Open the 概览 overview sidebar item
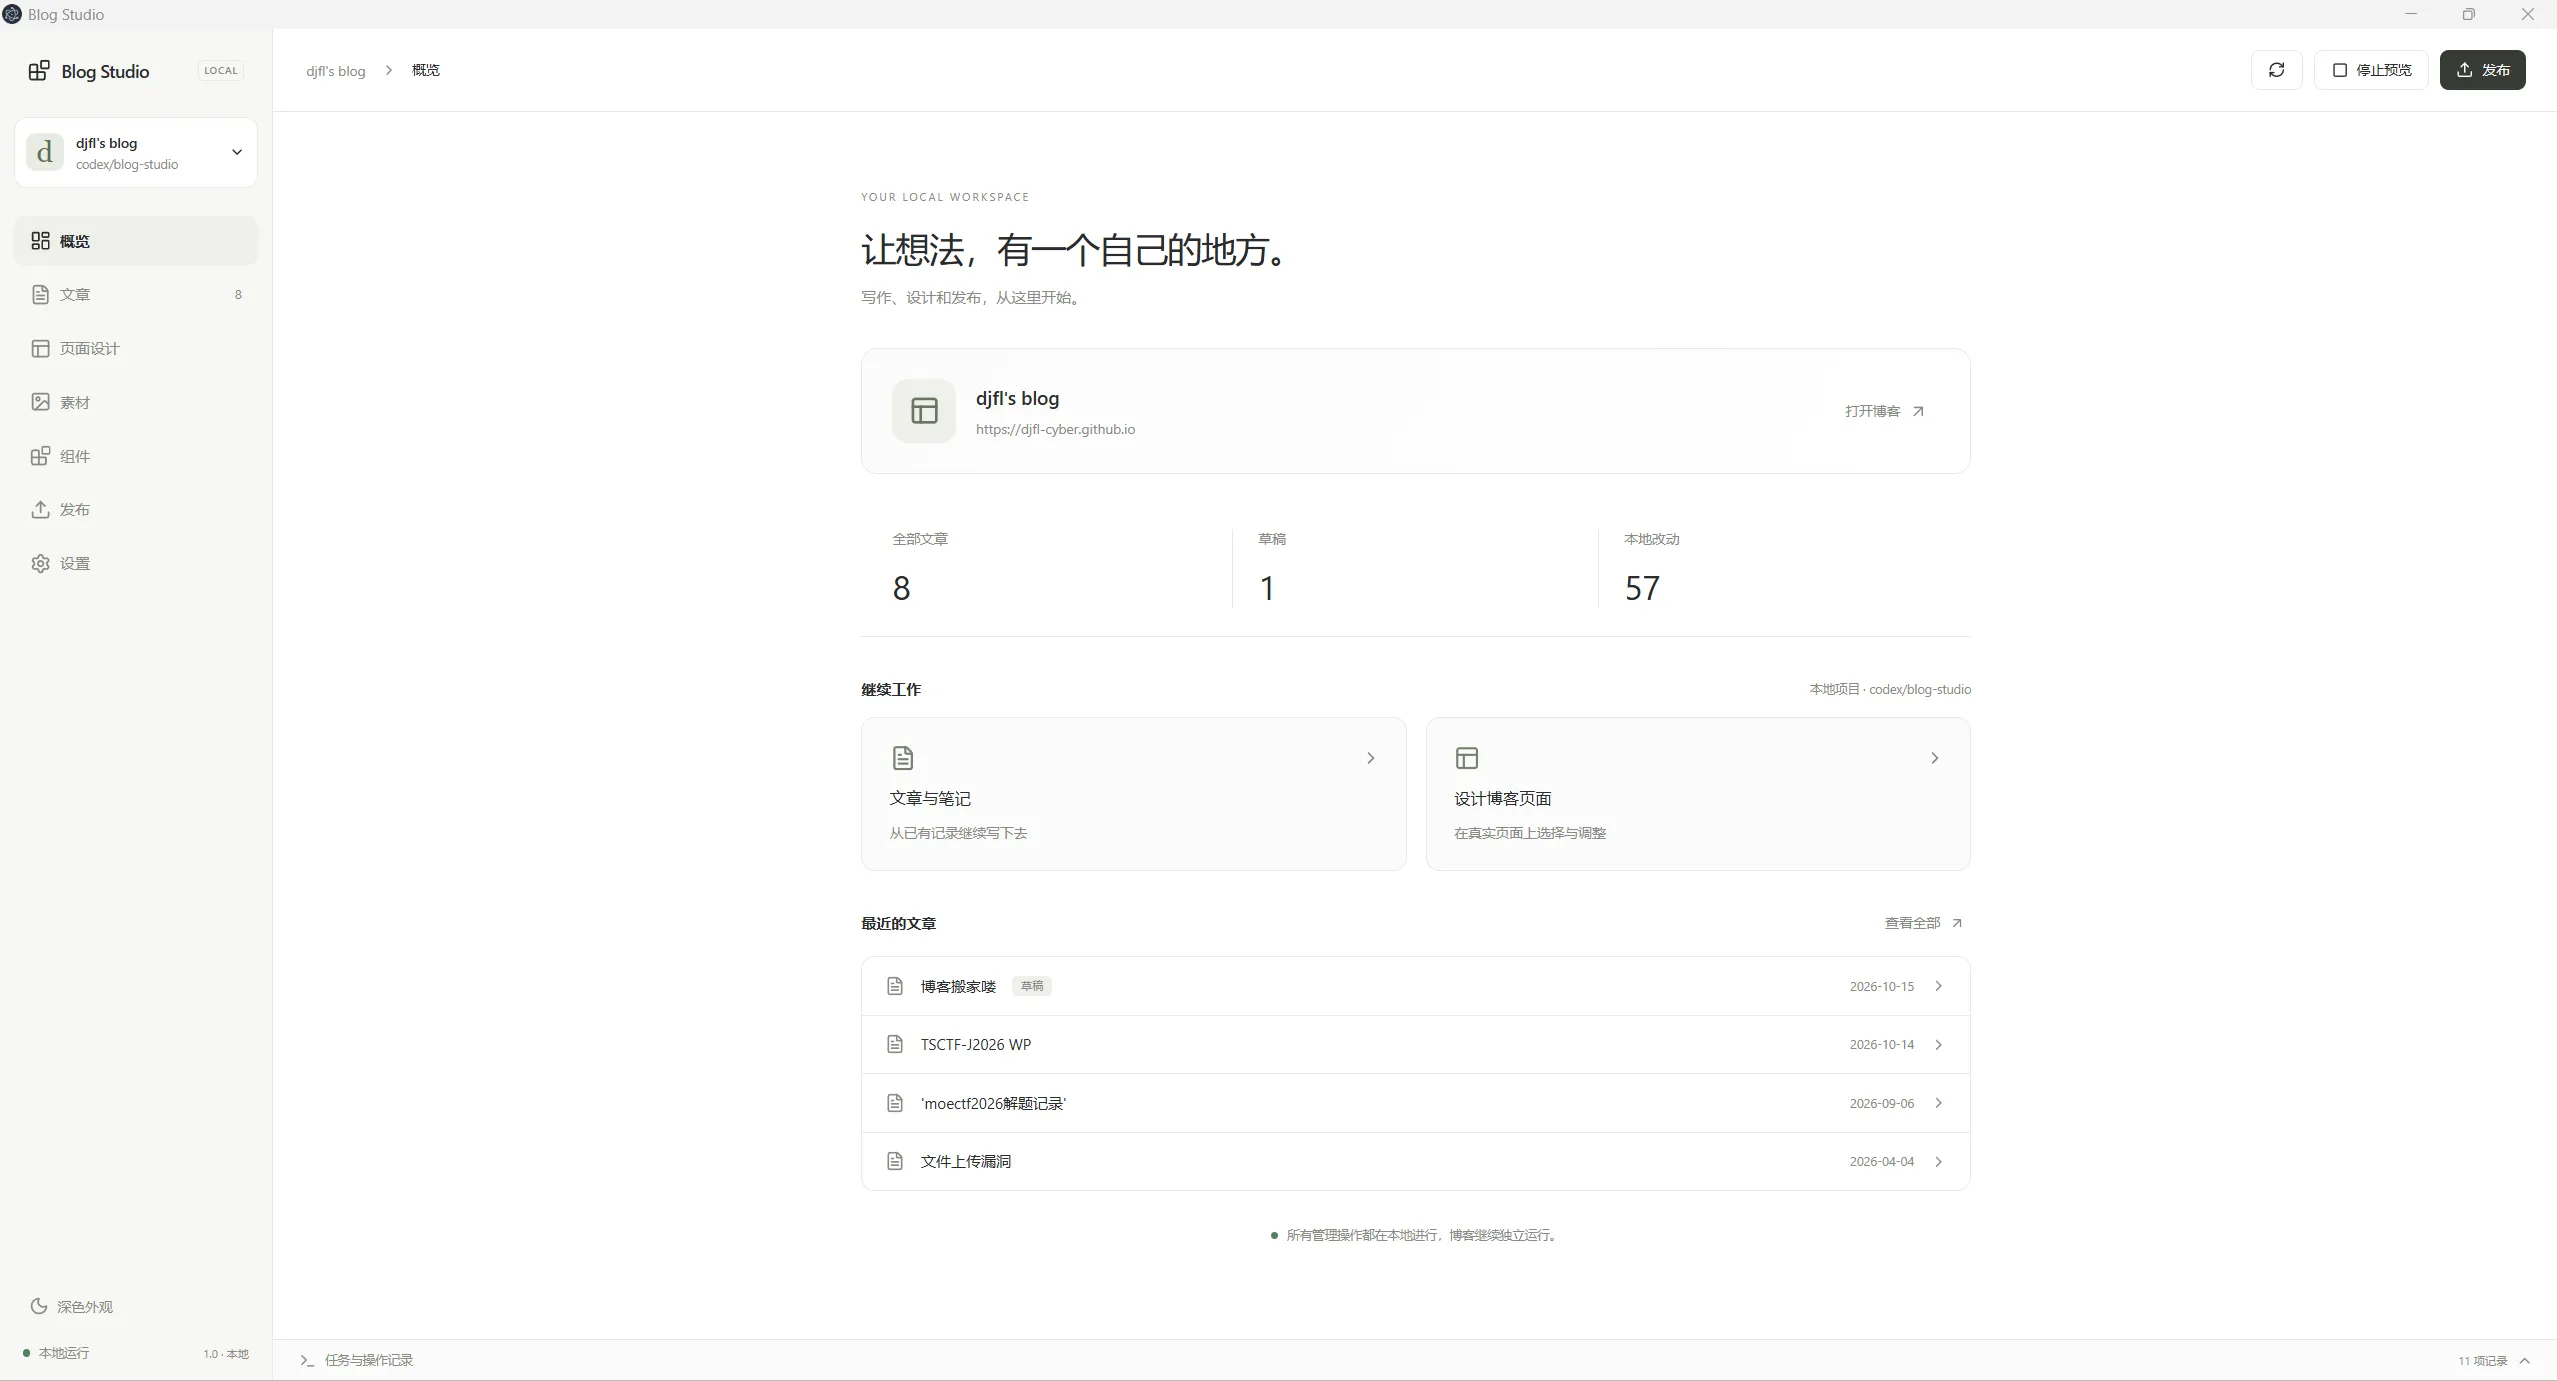2557x1381 pixels. coord(136,241)
